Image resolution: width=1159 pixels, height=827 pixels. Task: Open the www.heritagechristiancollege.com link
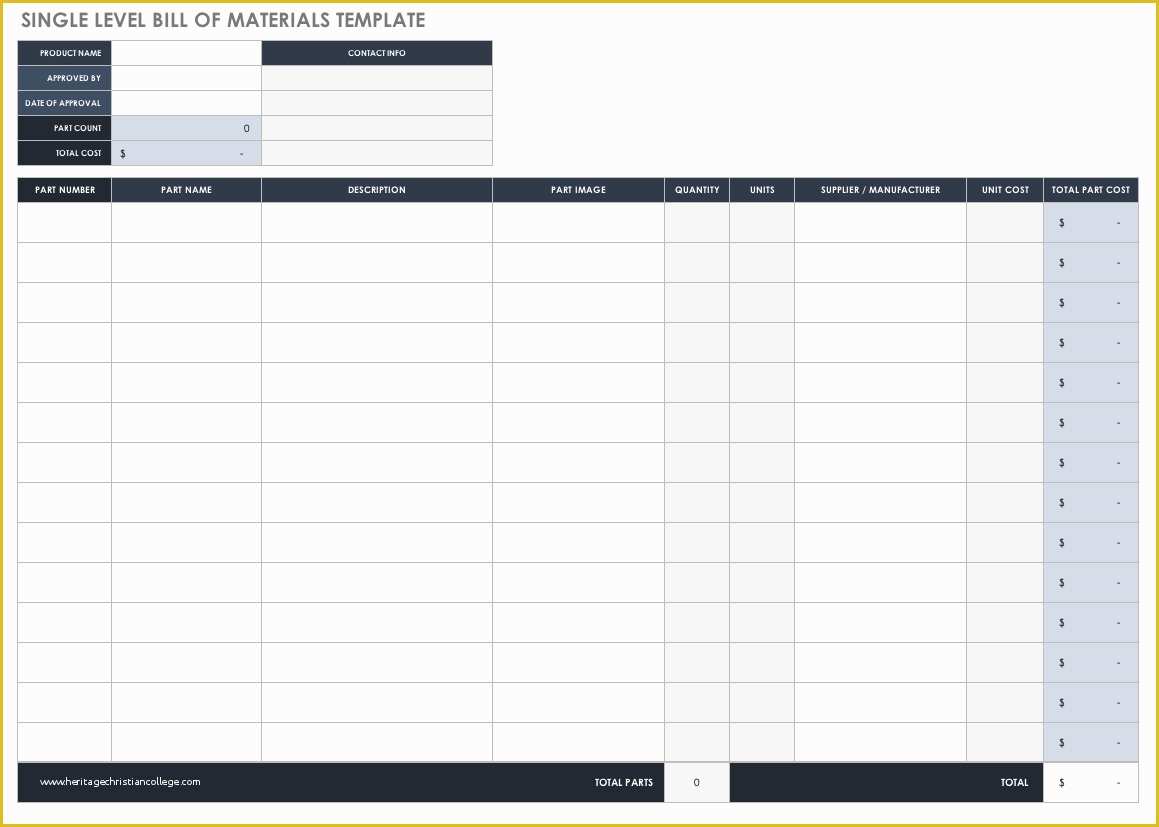point(120,782)
